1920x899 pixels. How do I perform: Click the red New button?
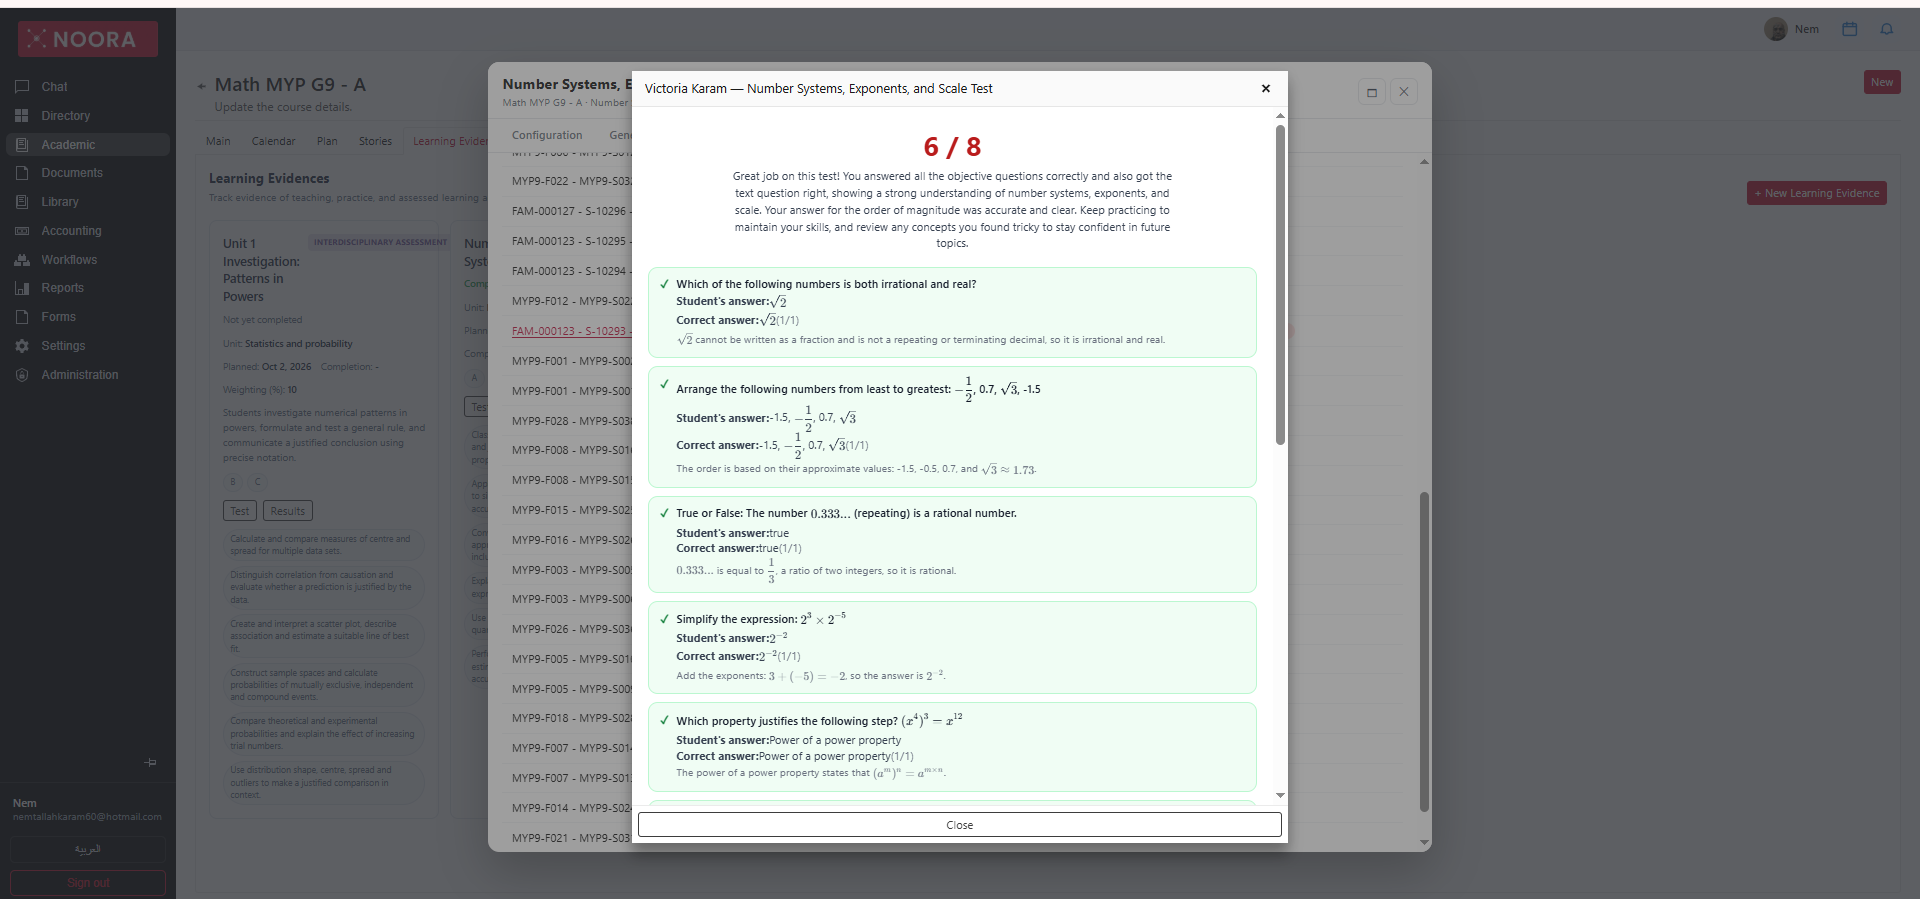1882,82
